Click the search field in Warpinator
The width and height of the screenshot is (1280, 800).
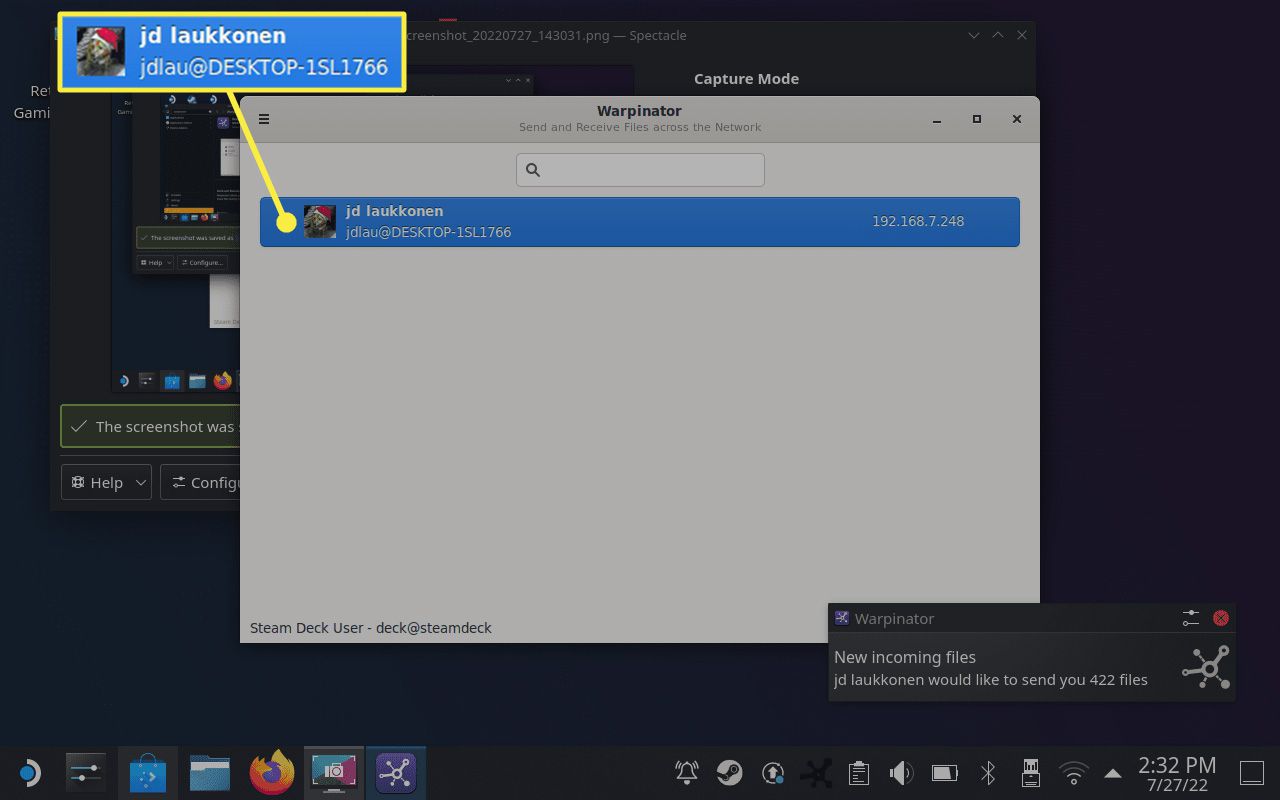[x=640, y=170]
